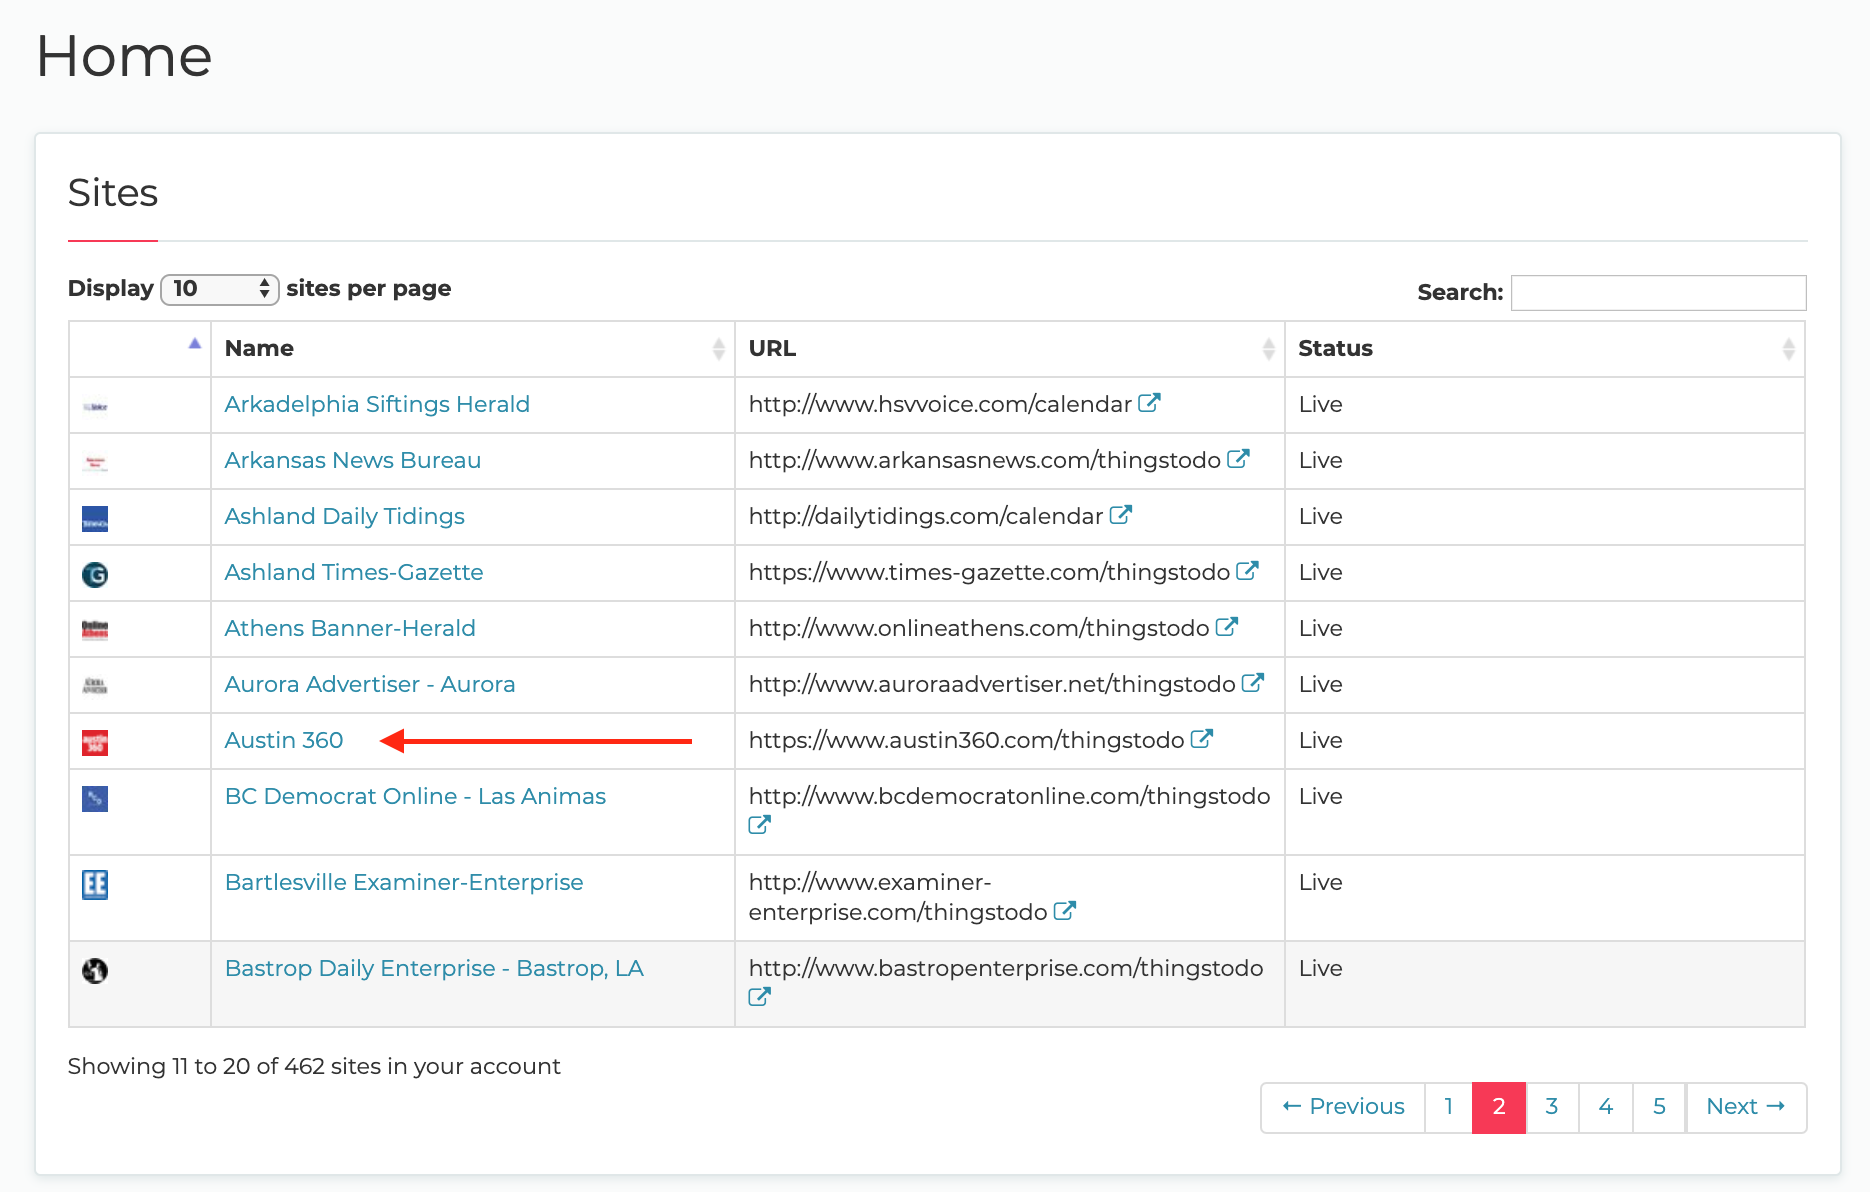
Task: Sort by the logo column arrow
Action: point(195,344)
